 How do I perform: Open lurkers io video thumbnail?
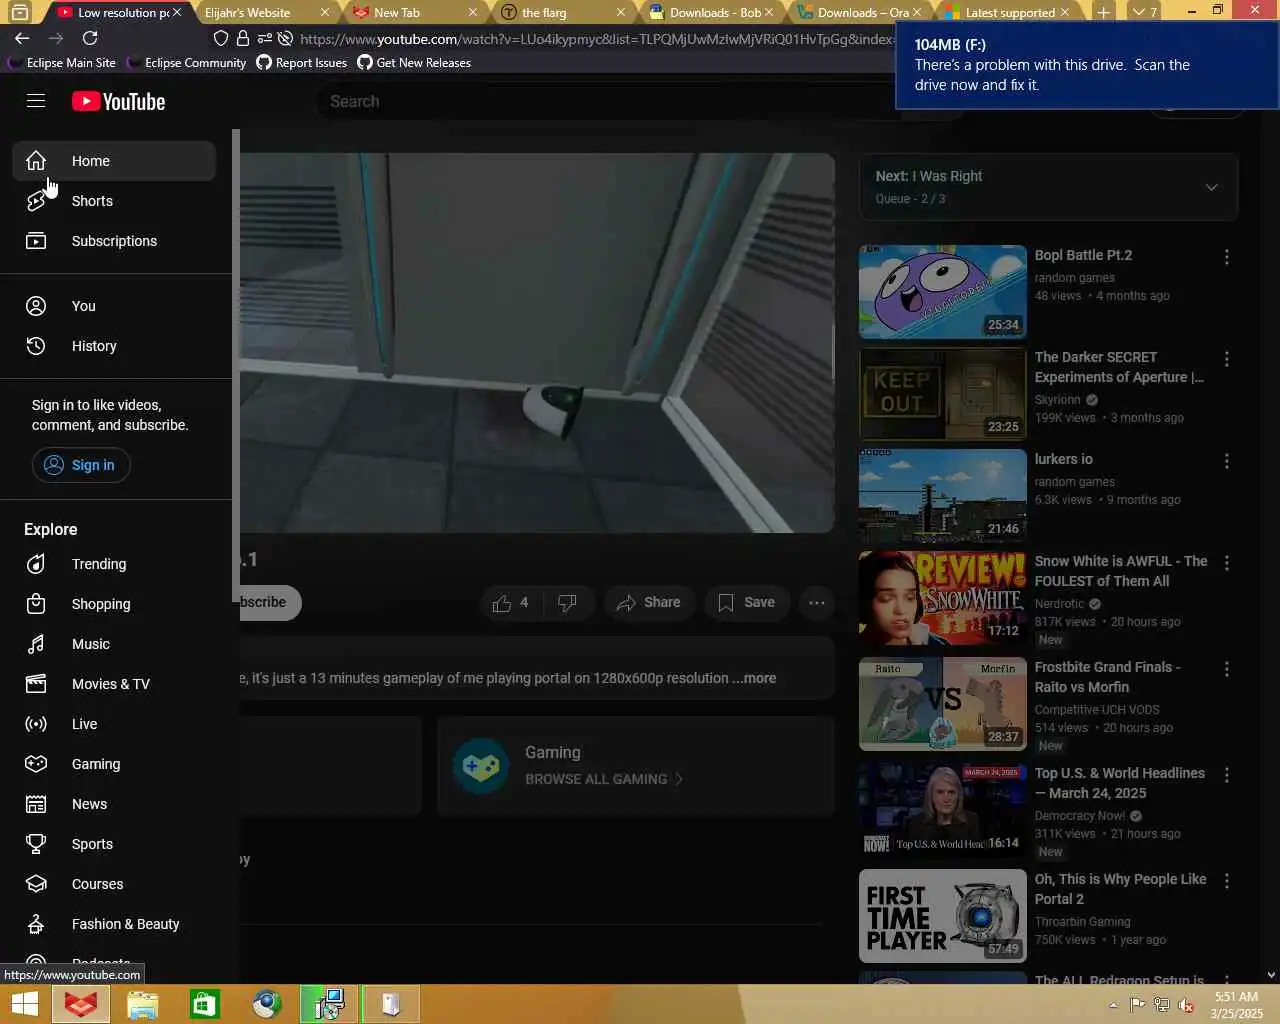942,496
